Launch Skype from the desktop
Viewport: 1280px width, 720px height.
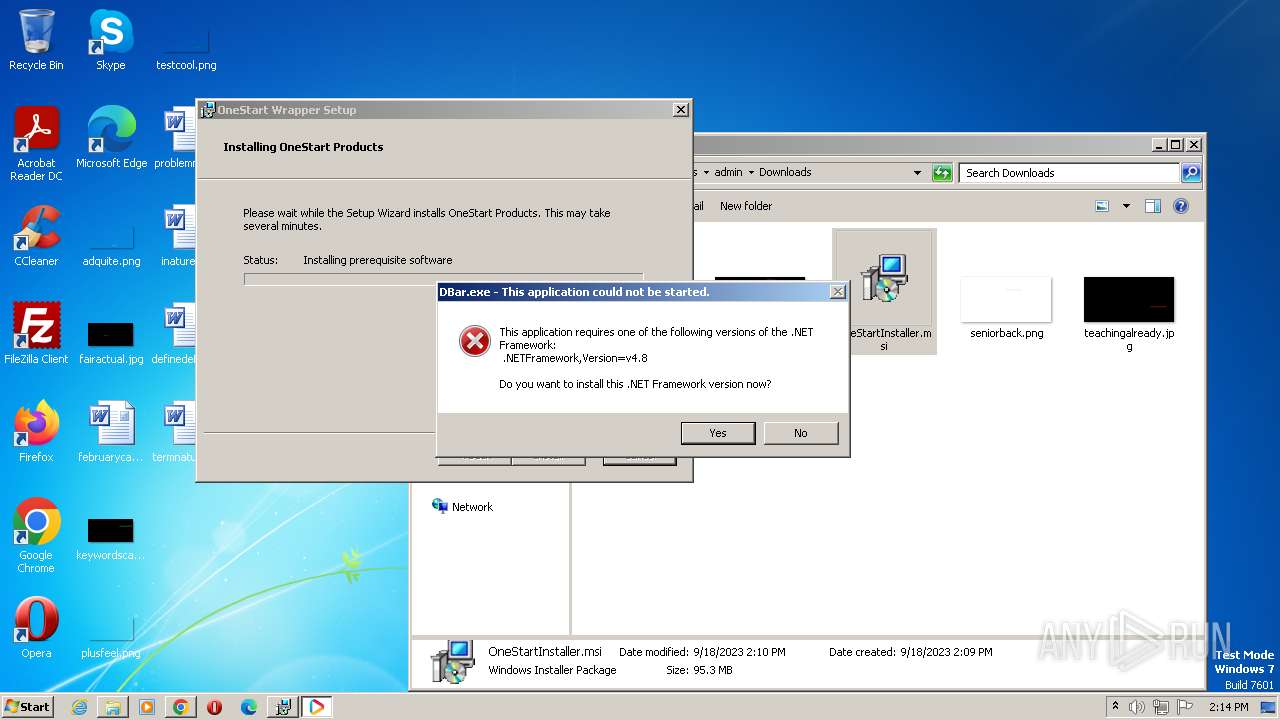coord(110,40)
